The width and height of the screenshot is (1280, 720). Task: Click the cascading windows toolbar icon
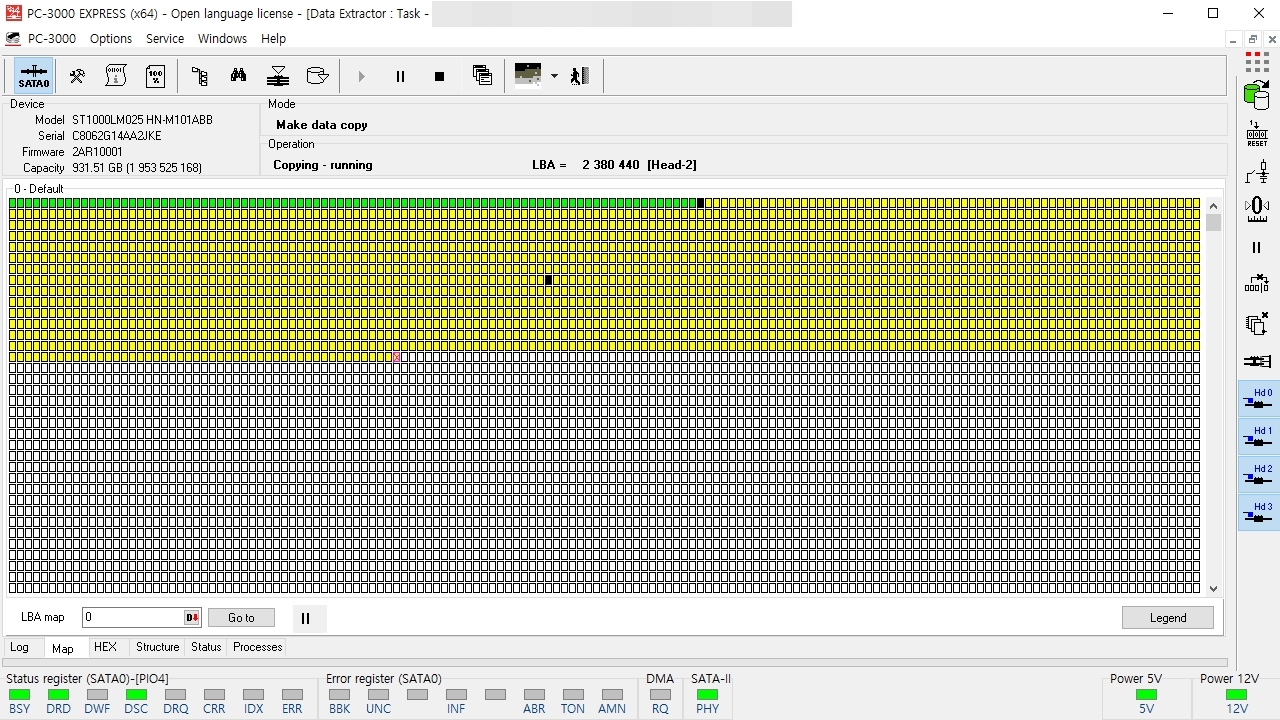click(482, 76)
